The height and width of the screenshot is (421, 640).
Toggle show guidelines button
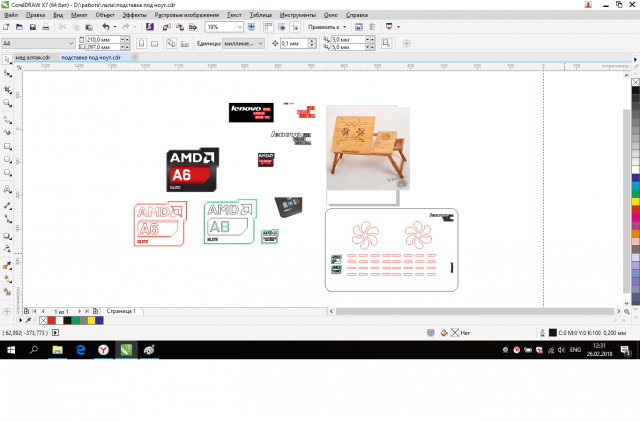pyautogui.click(x=295, y=27)
